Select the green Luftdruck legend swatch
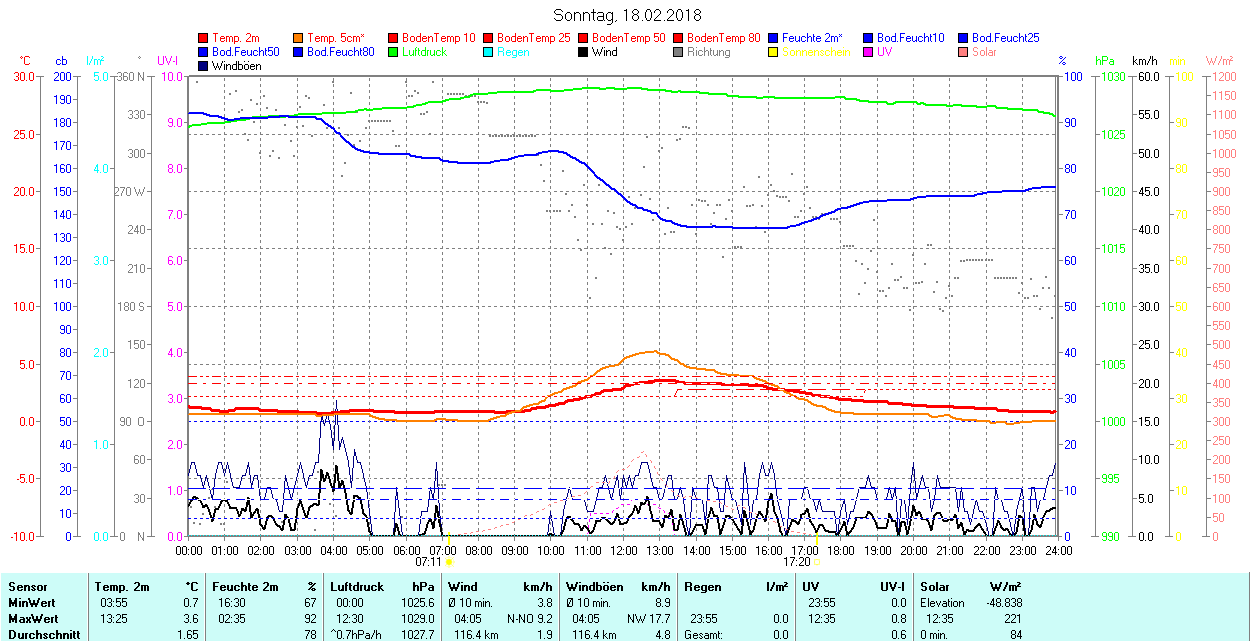The height and width of the screenshot is (641, 1250). pyautogui.click(x=394, y=52)
